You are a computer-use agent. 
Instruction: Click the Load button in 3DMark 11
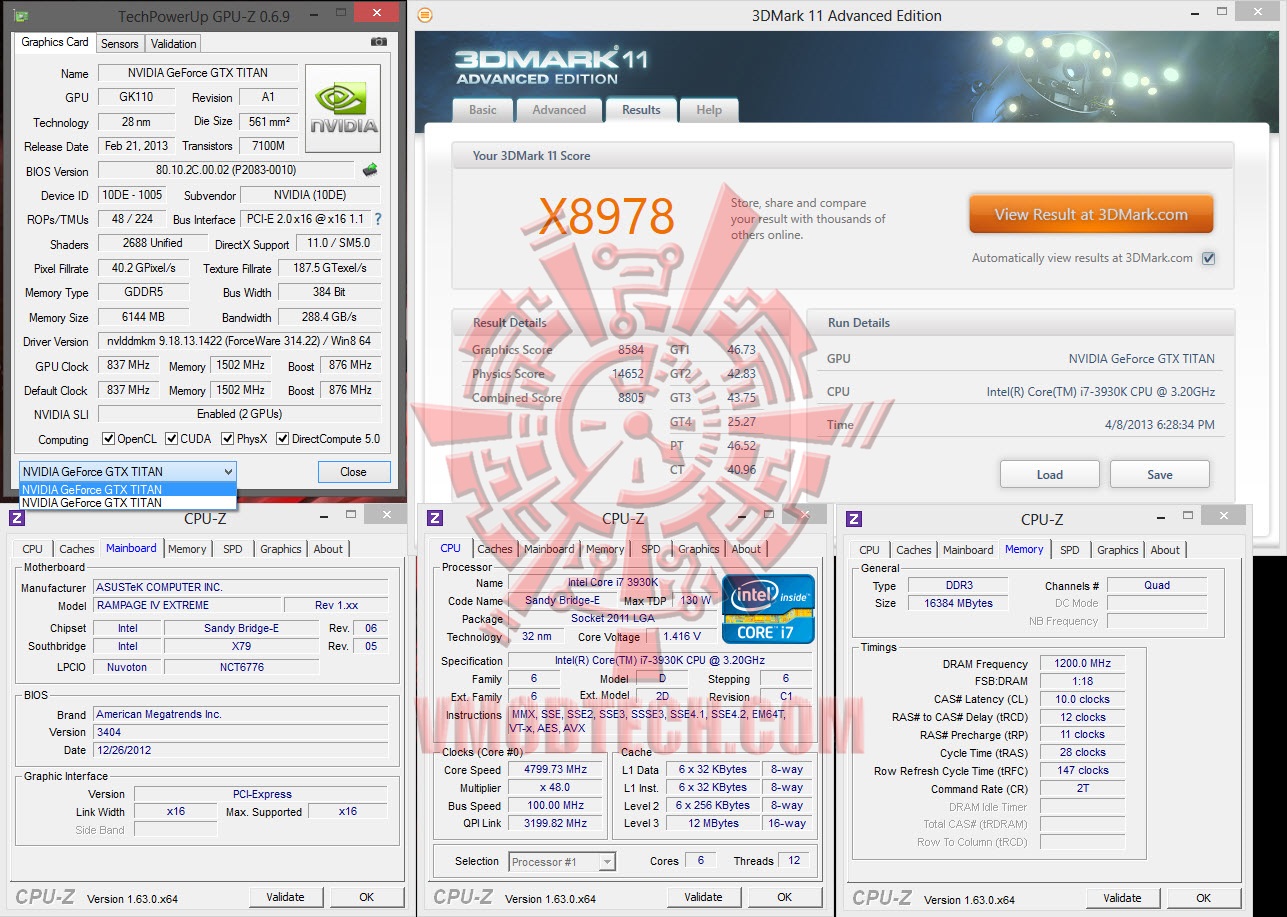click(1050, 474)
